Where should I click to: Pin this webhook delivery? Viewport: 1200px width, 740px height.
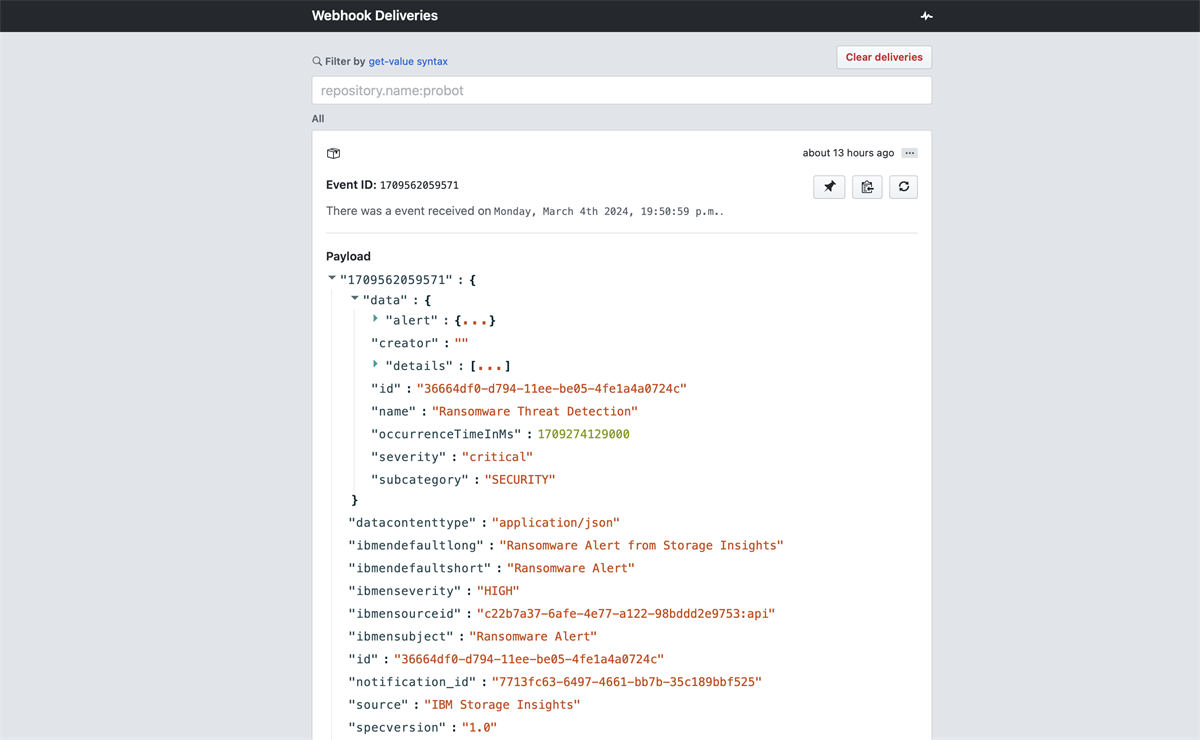pos(829,187)
